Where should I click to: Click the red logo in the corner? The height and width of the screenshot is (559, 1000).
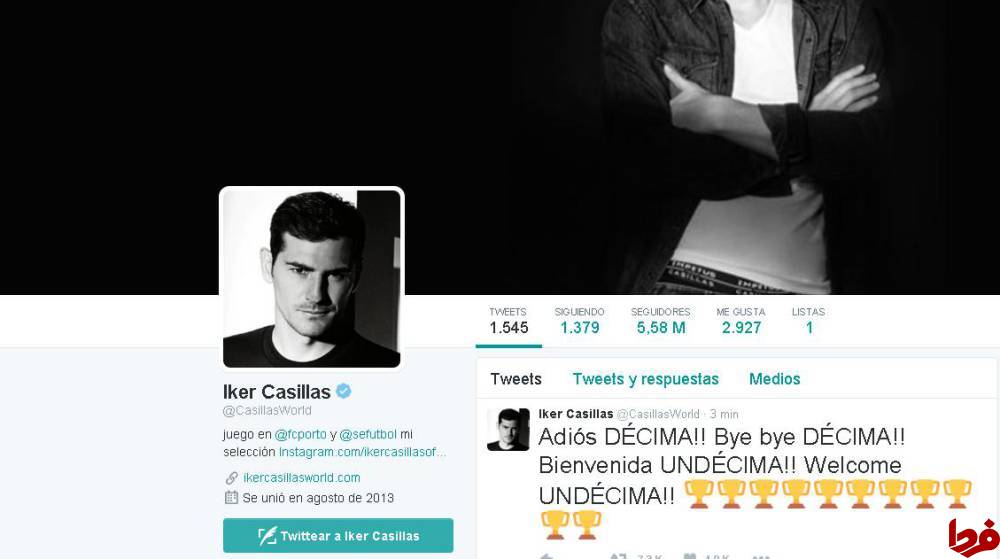(973, 537)
